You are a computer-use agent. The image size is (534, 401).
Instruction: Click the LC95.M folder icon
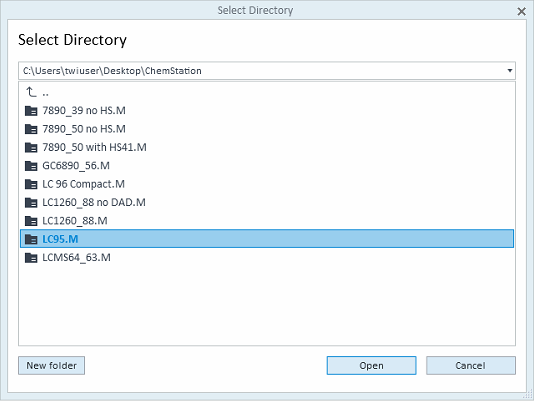pyautogui.click(x=31, y=240)
